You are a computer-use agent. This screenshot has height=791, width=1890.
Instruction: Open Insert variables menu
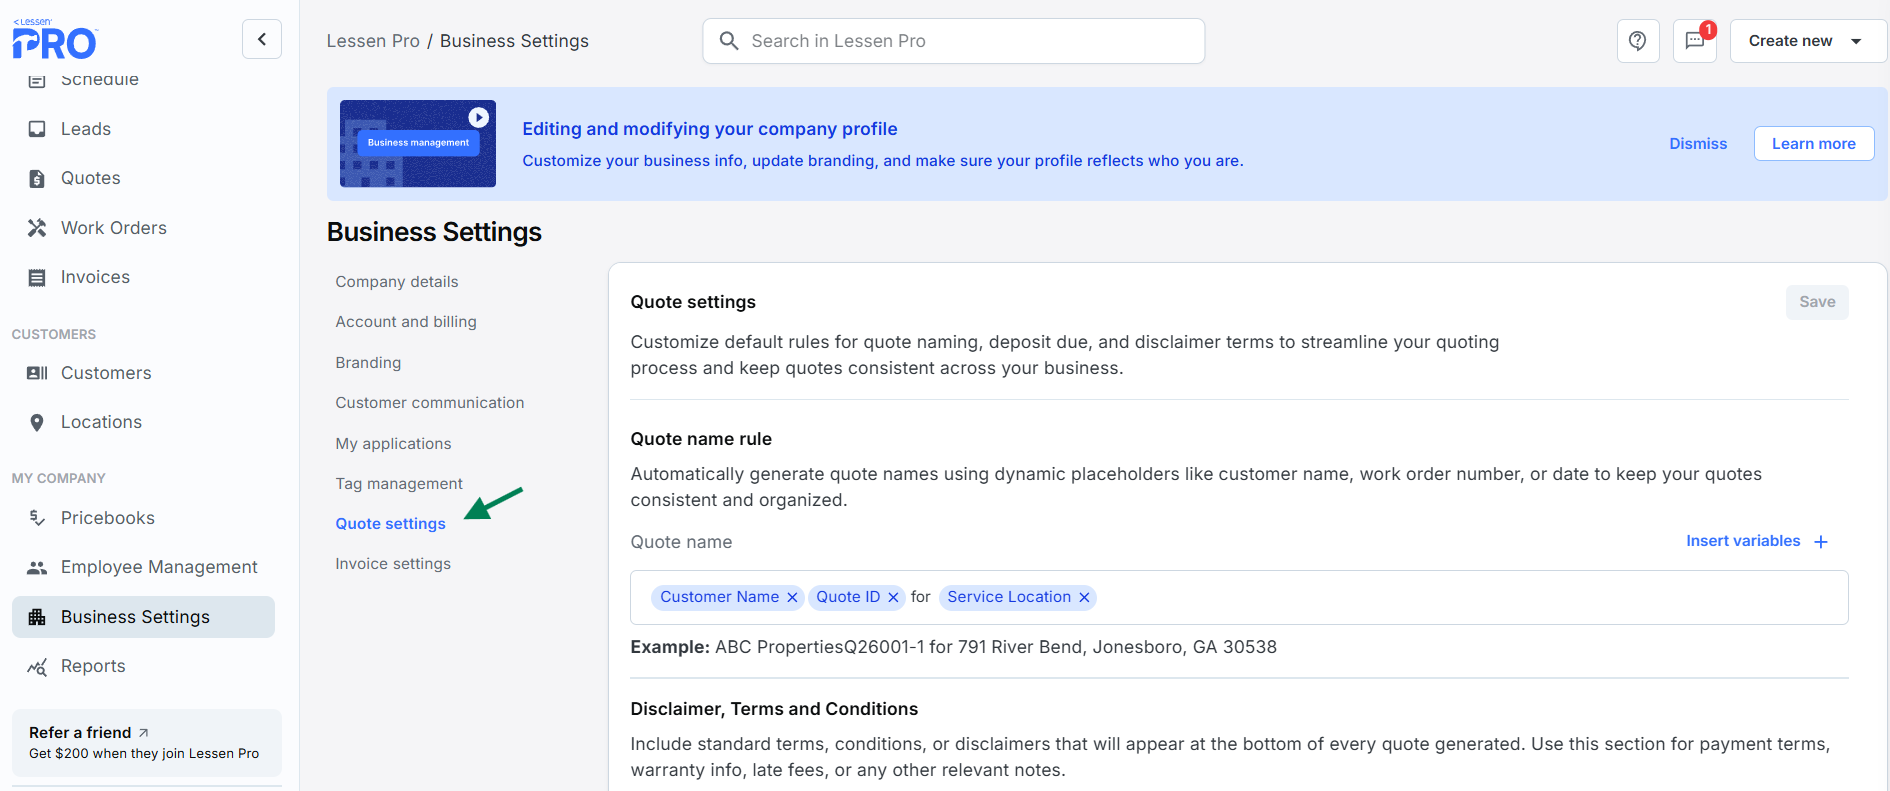pyautogui.click(x=1756, y=541)
